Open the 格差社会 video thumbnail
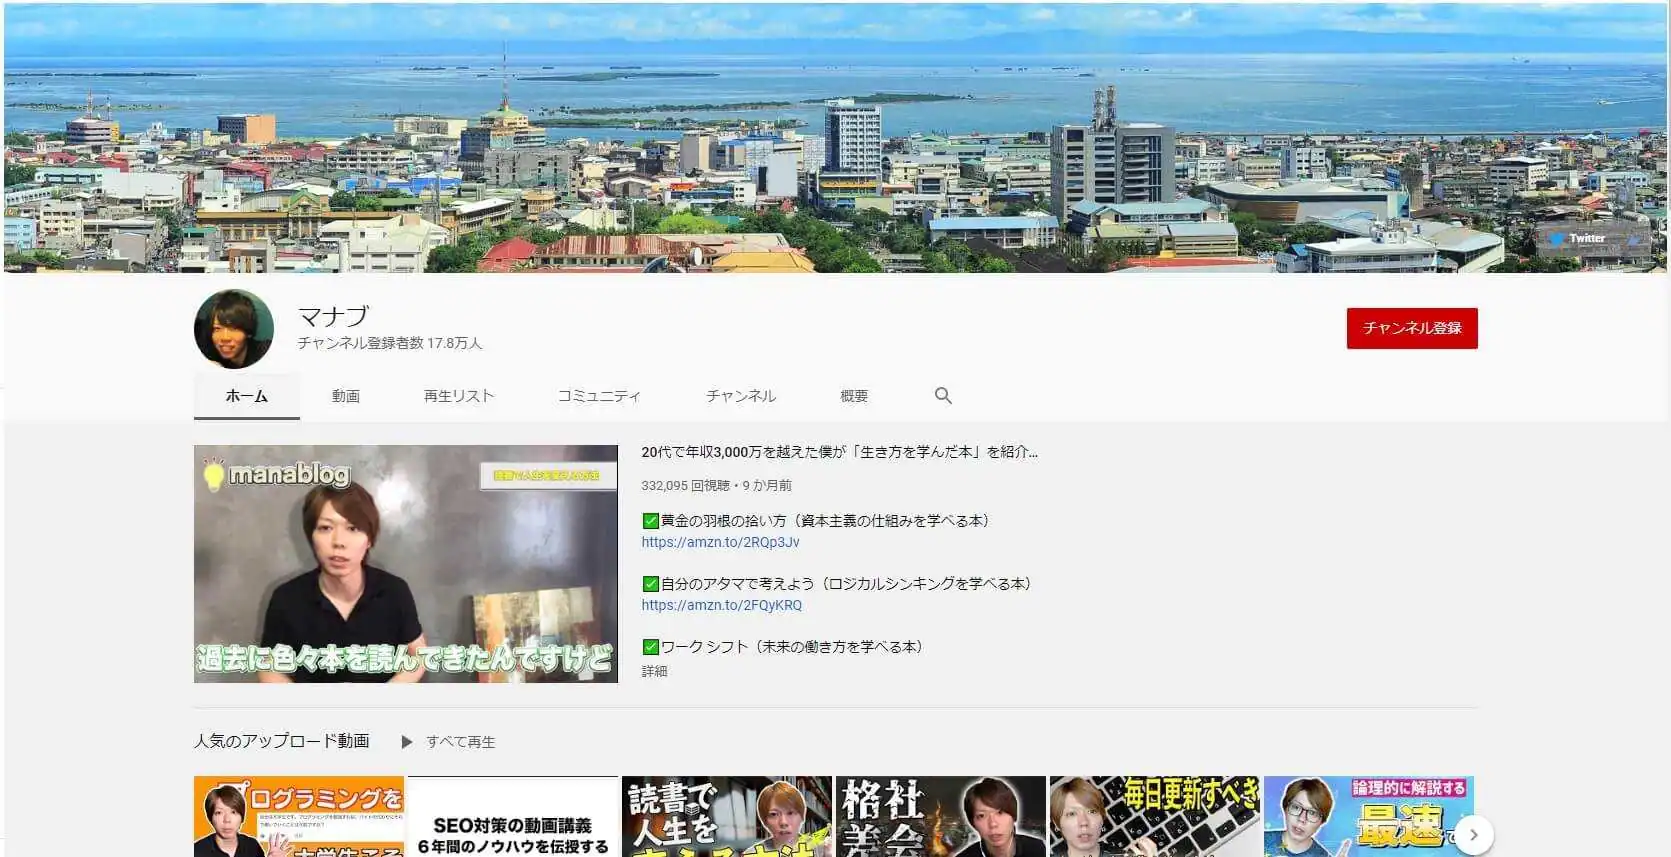The height and width of the screenshot is (857, 1671). tap(940, 817)
